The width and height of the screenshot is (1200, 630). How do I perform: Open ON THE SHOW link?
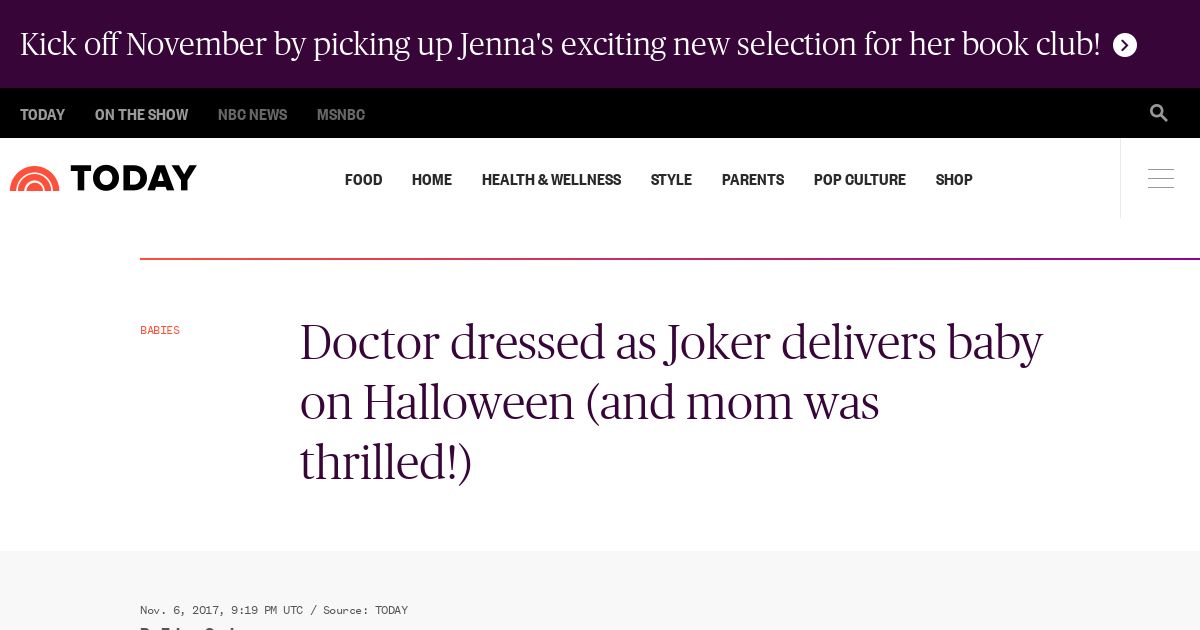click(141, 115)
